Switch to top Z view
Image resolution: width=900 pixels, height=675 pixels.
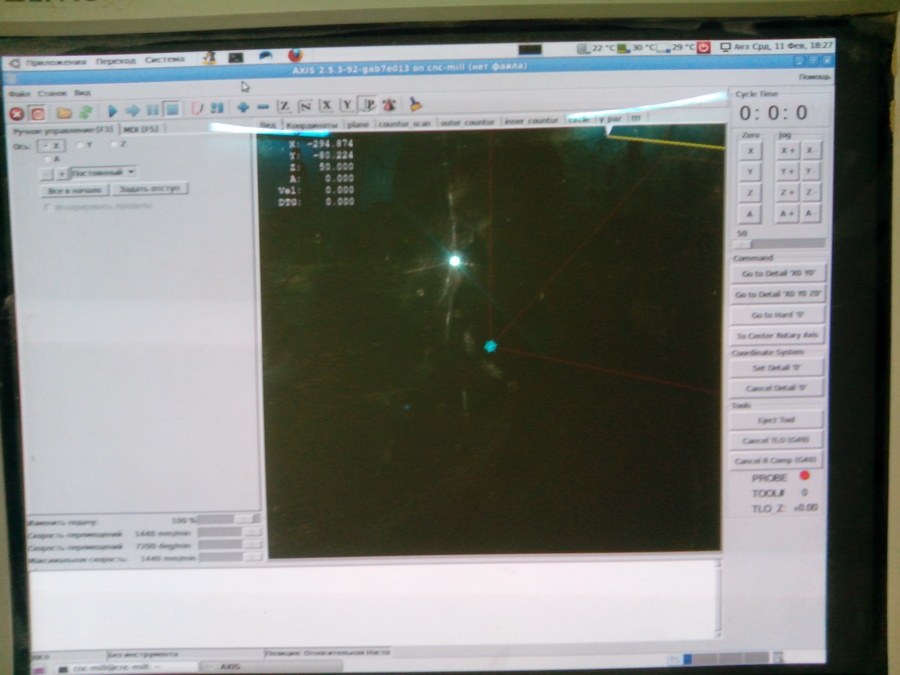(284, 106)
